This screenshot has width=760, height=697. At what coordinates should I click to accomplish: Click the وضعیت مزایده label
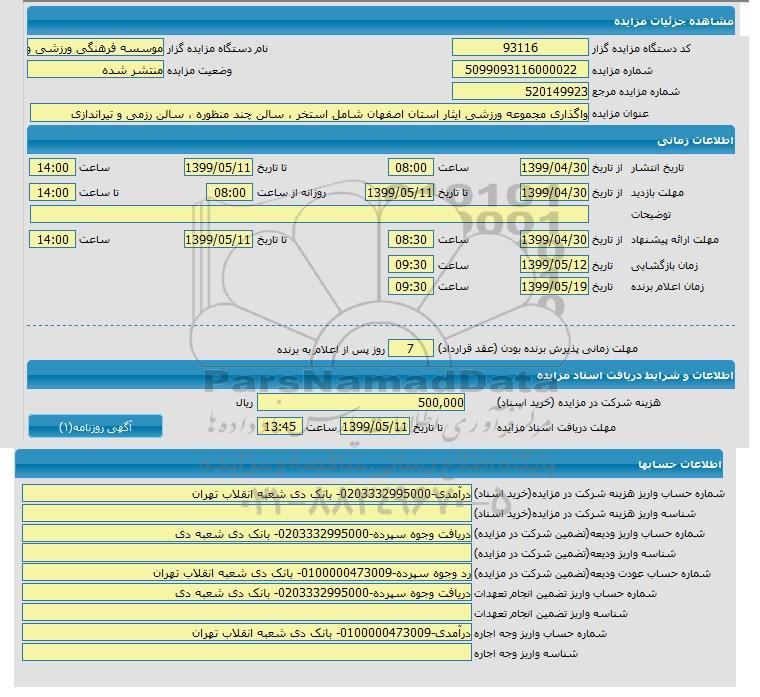[199, 71]
